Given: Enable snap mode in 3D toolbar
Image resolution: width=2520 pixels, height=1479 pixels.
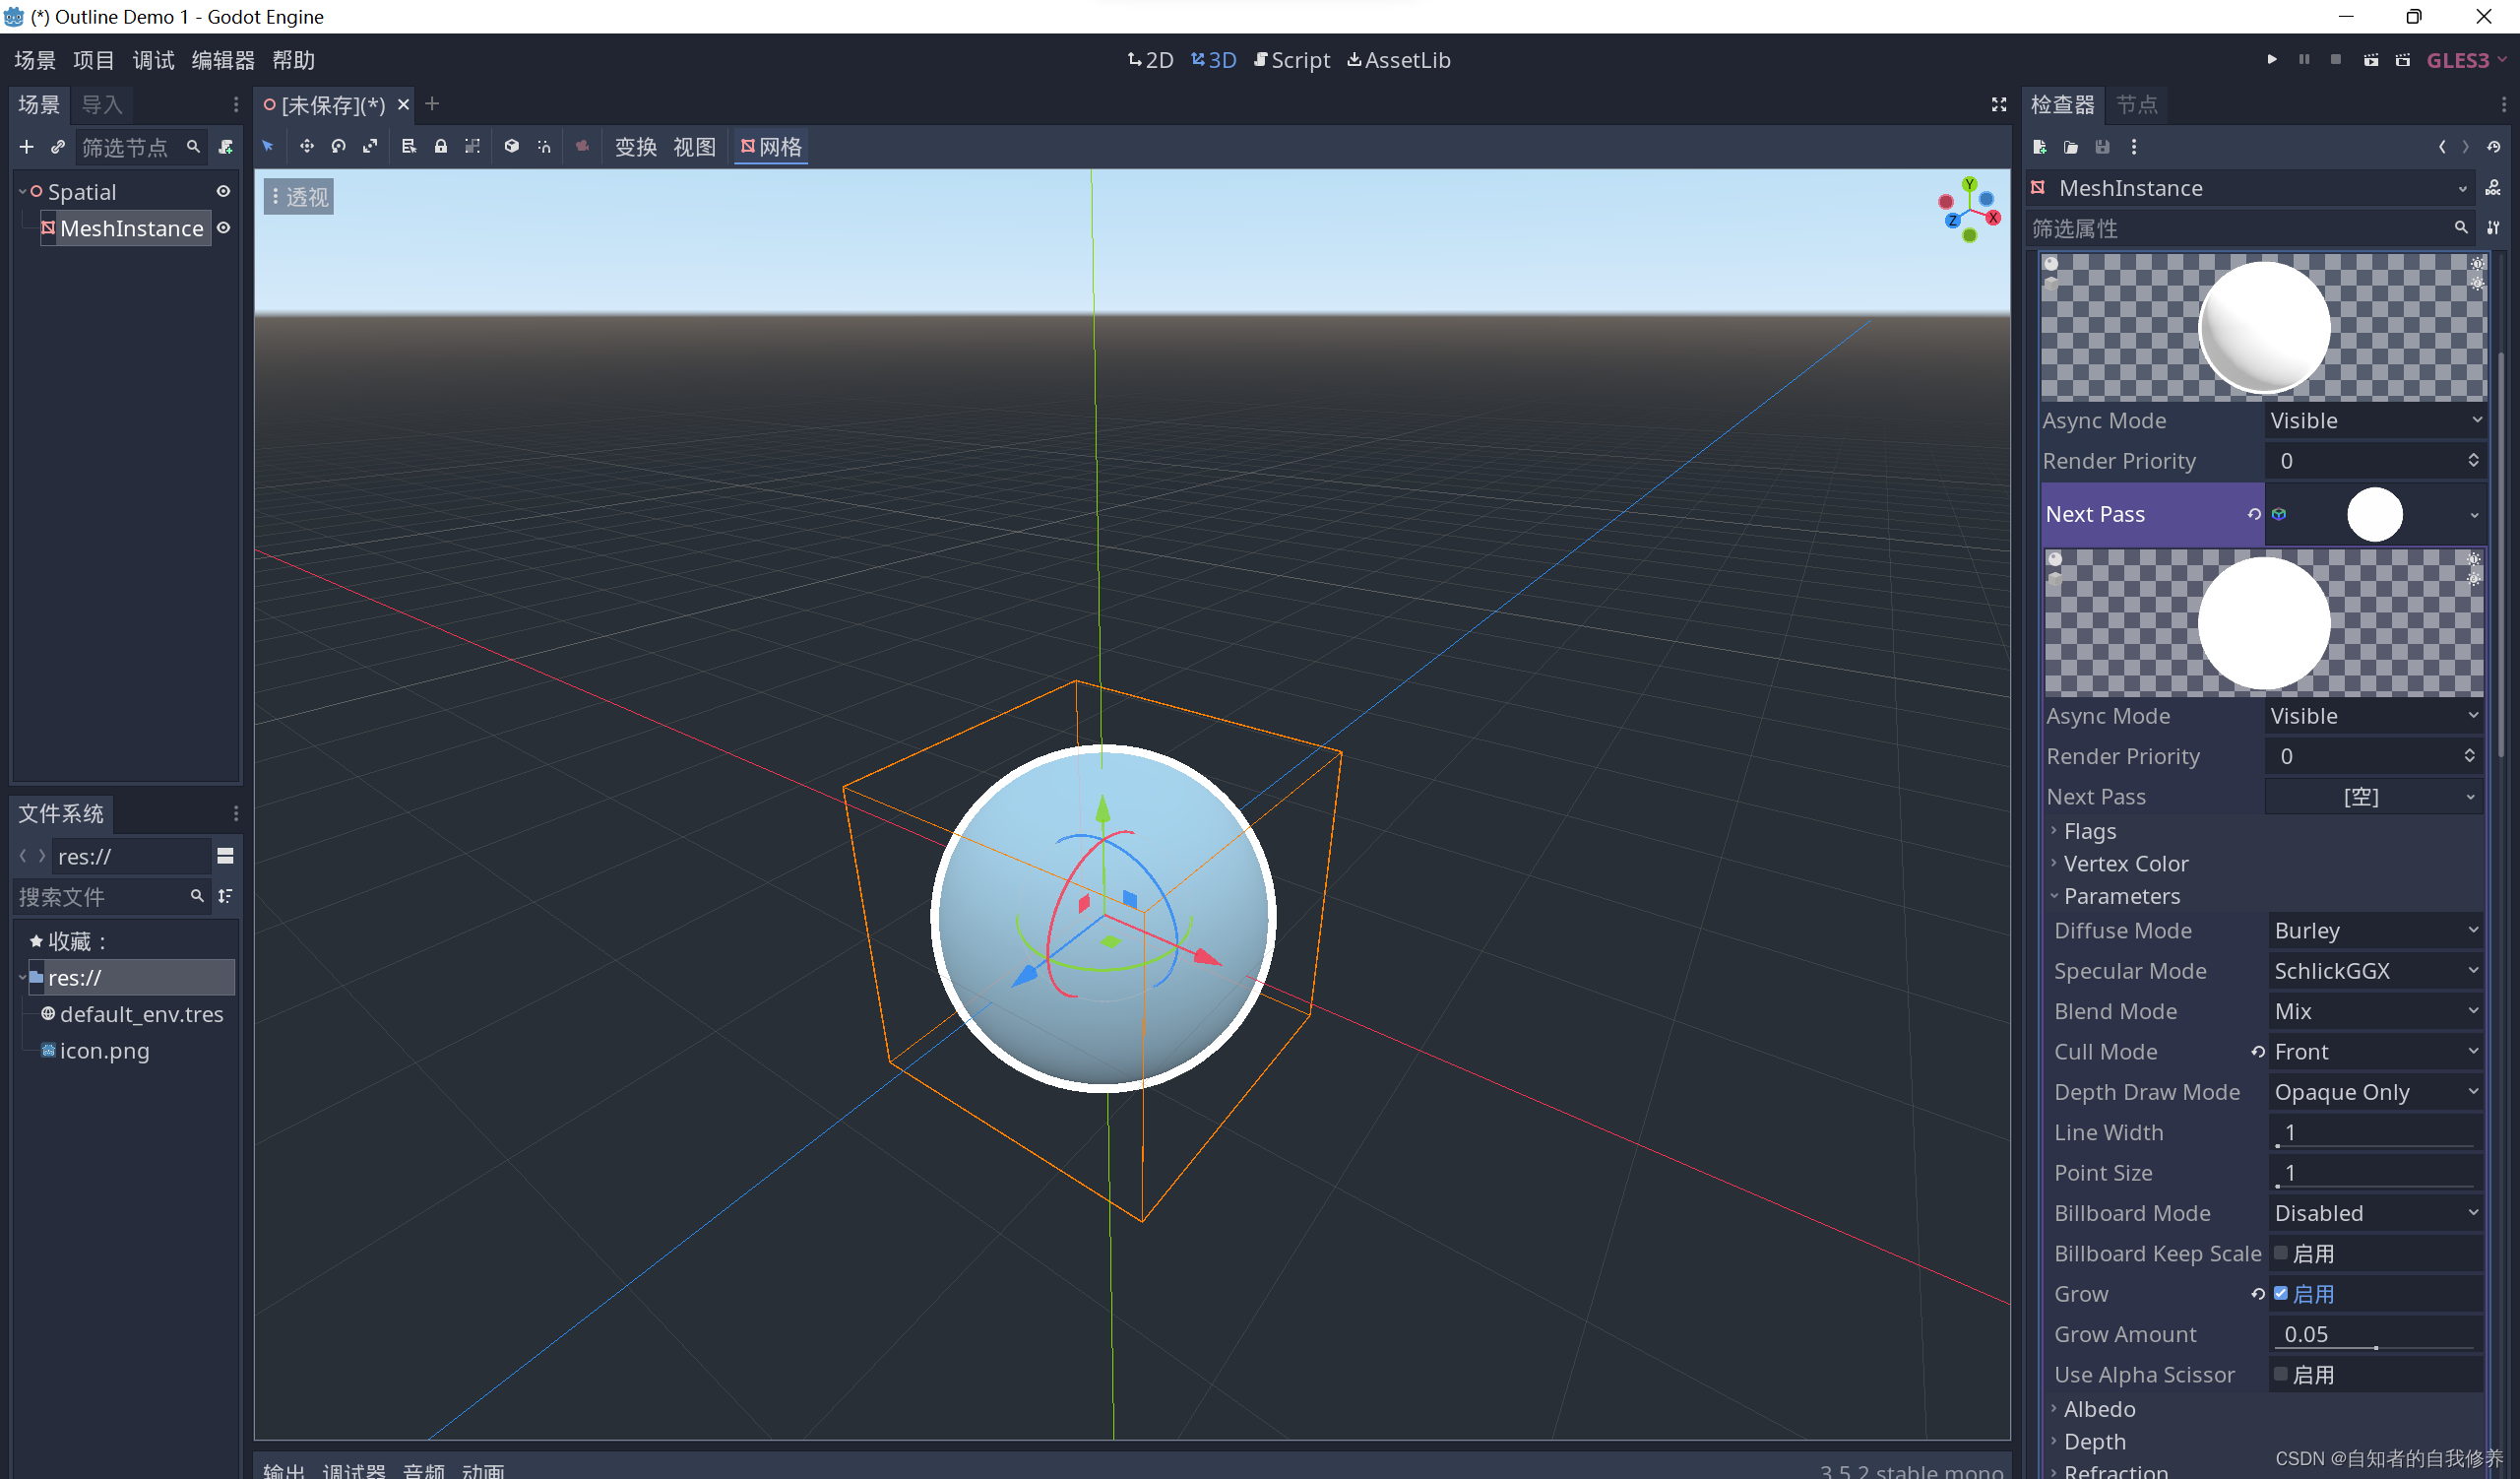Looking at the screenshot, I should (543, 146).
